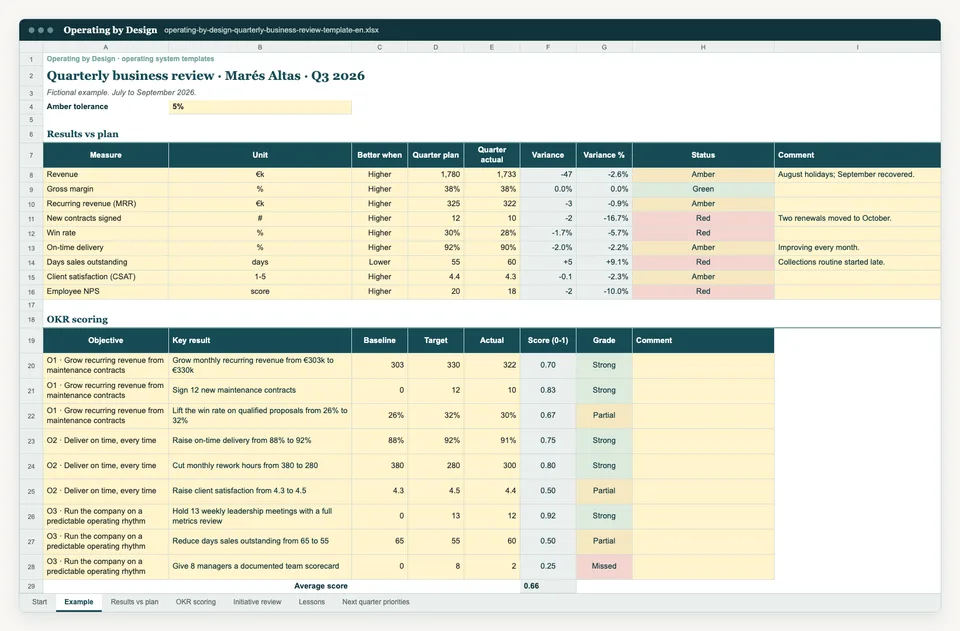Click the Win rate measure cell
The height and width of the screenshot is (631, 960).
tap(106, 233)
